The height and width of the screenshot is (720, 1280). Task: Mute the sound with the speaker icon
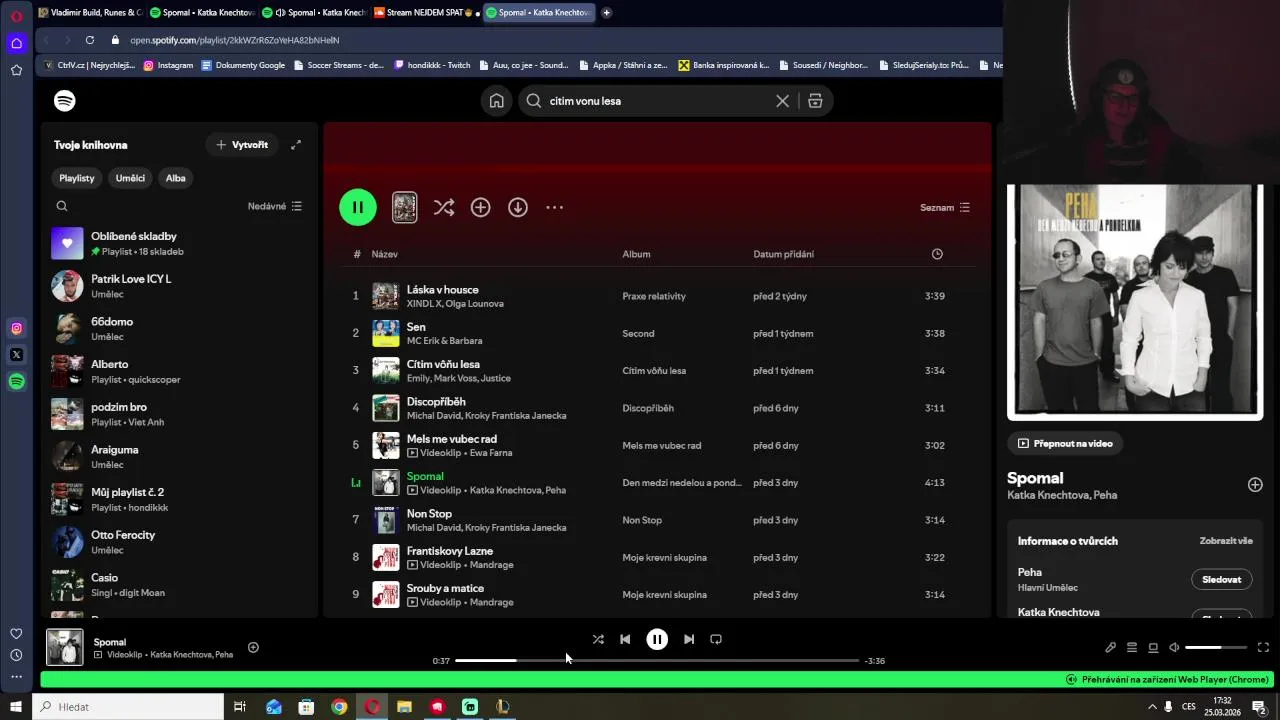click(1174, 647)
